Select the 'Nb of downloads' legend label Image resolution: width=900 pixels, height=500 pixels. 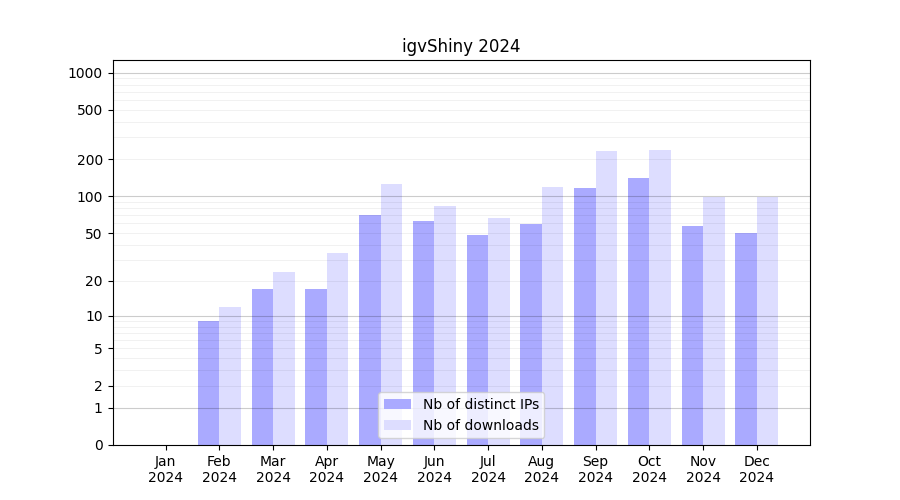coord(480,425)
